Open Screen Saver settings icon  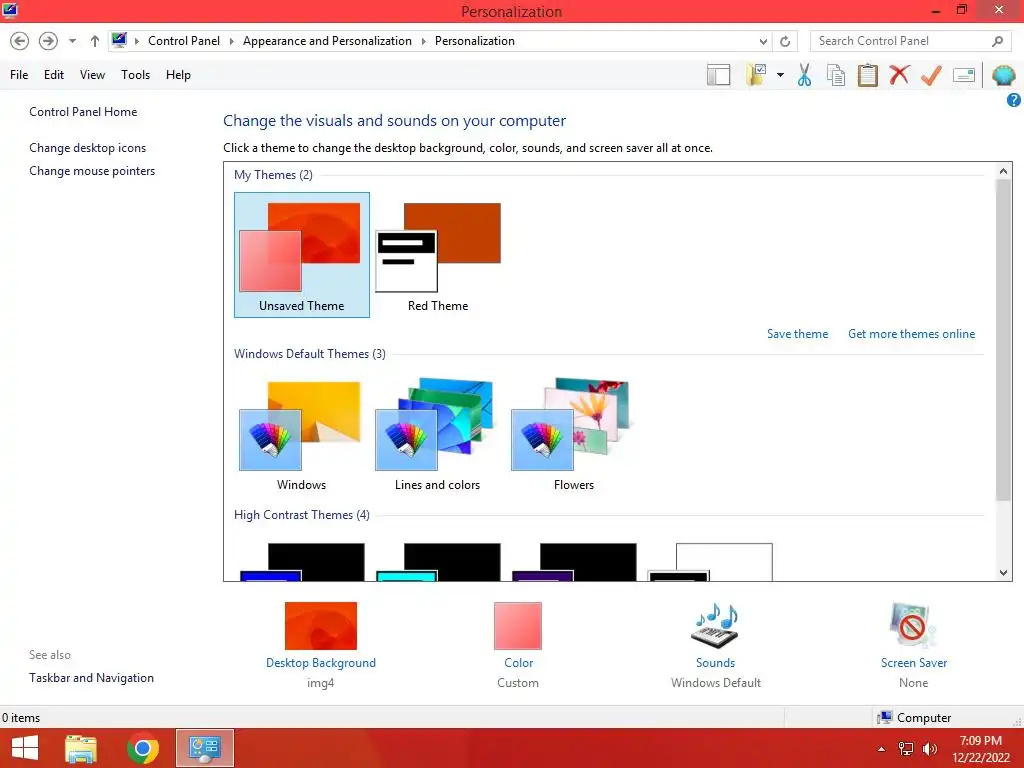click(x=913, y=626)
